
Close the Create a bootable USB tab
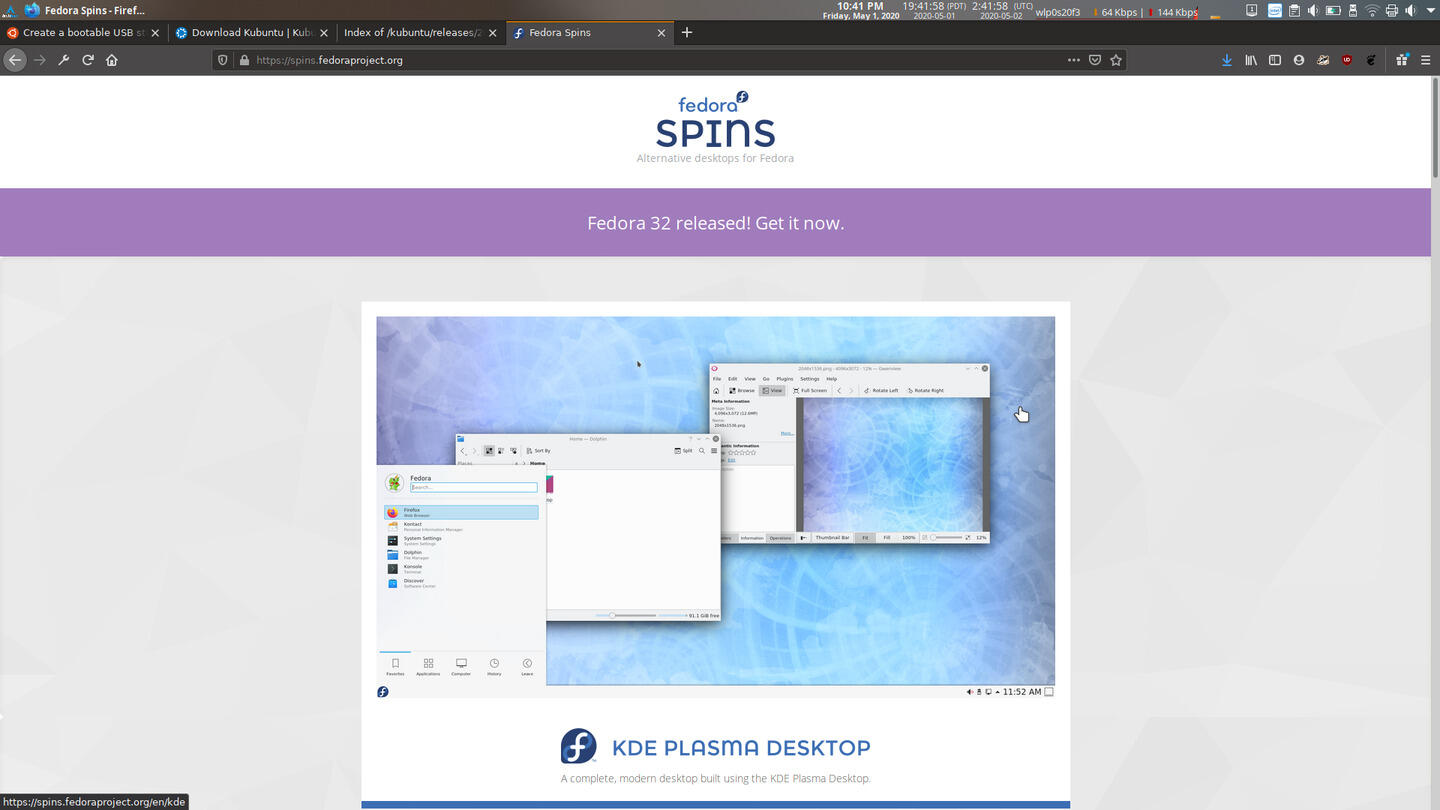pyautogui.click(x=155, y=33)
